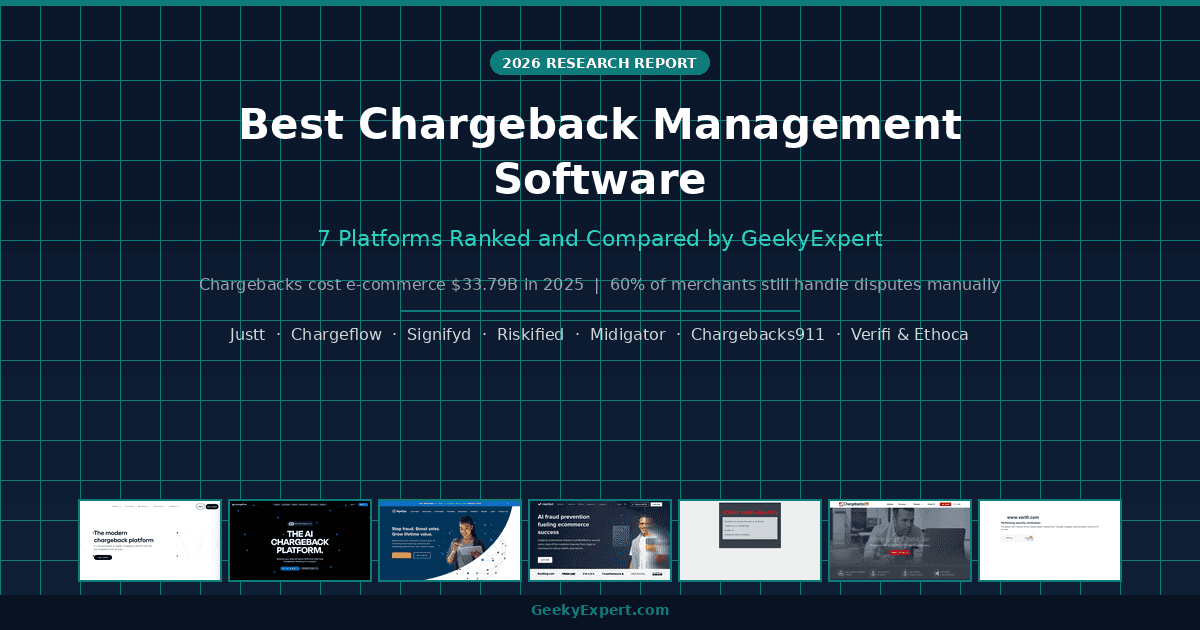Click the Signifyd name in platform list
This screenshot has width=1200, height=630.
click(439, 335)
